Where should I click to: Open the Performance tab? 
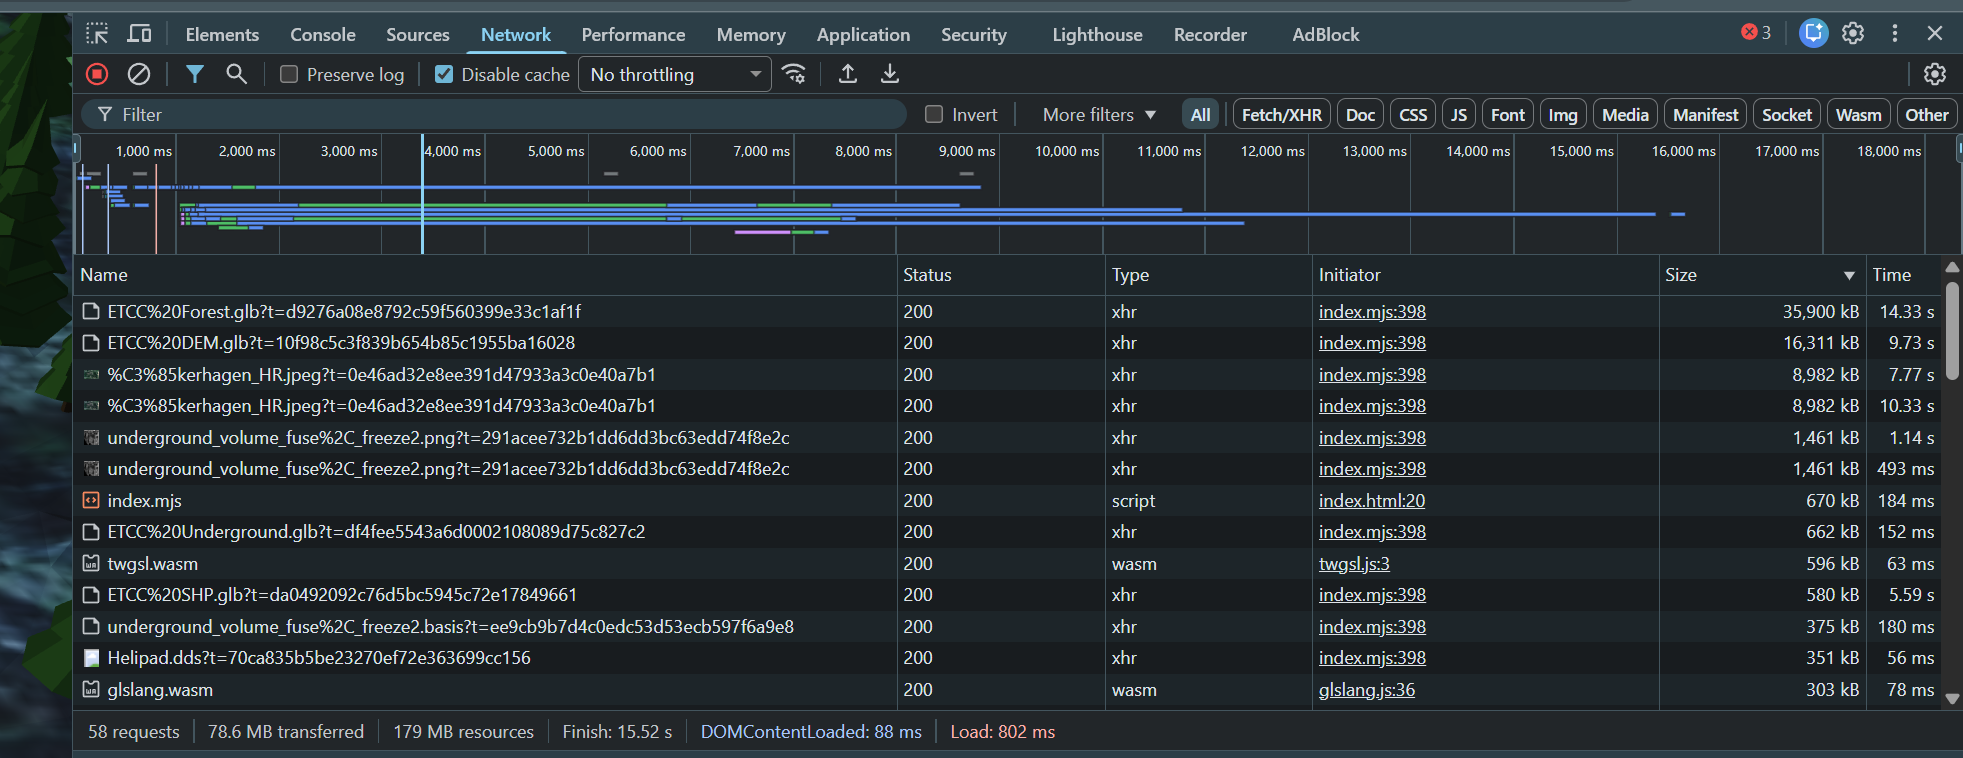click(633, 35)
